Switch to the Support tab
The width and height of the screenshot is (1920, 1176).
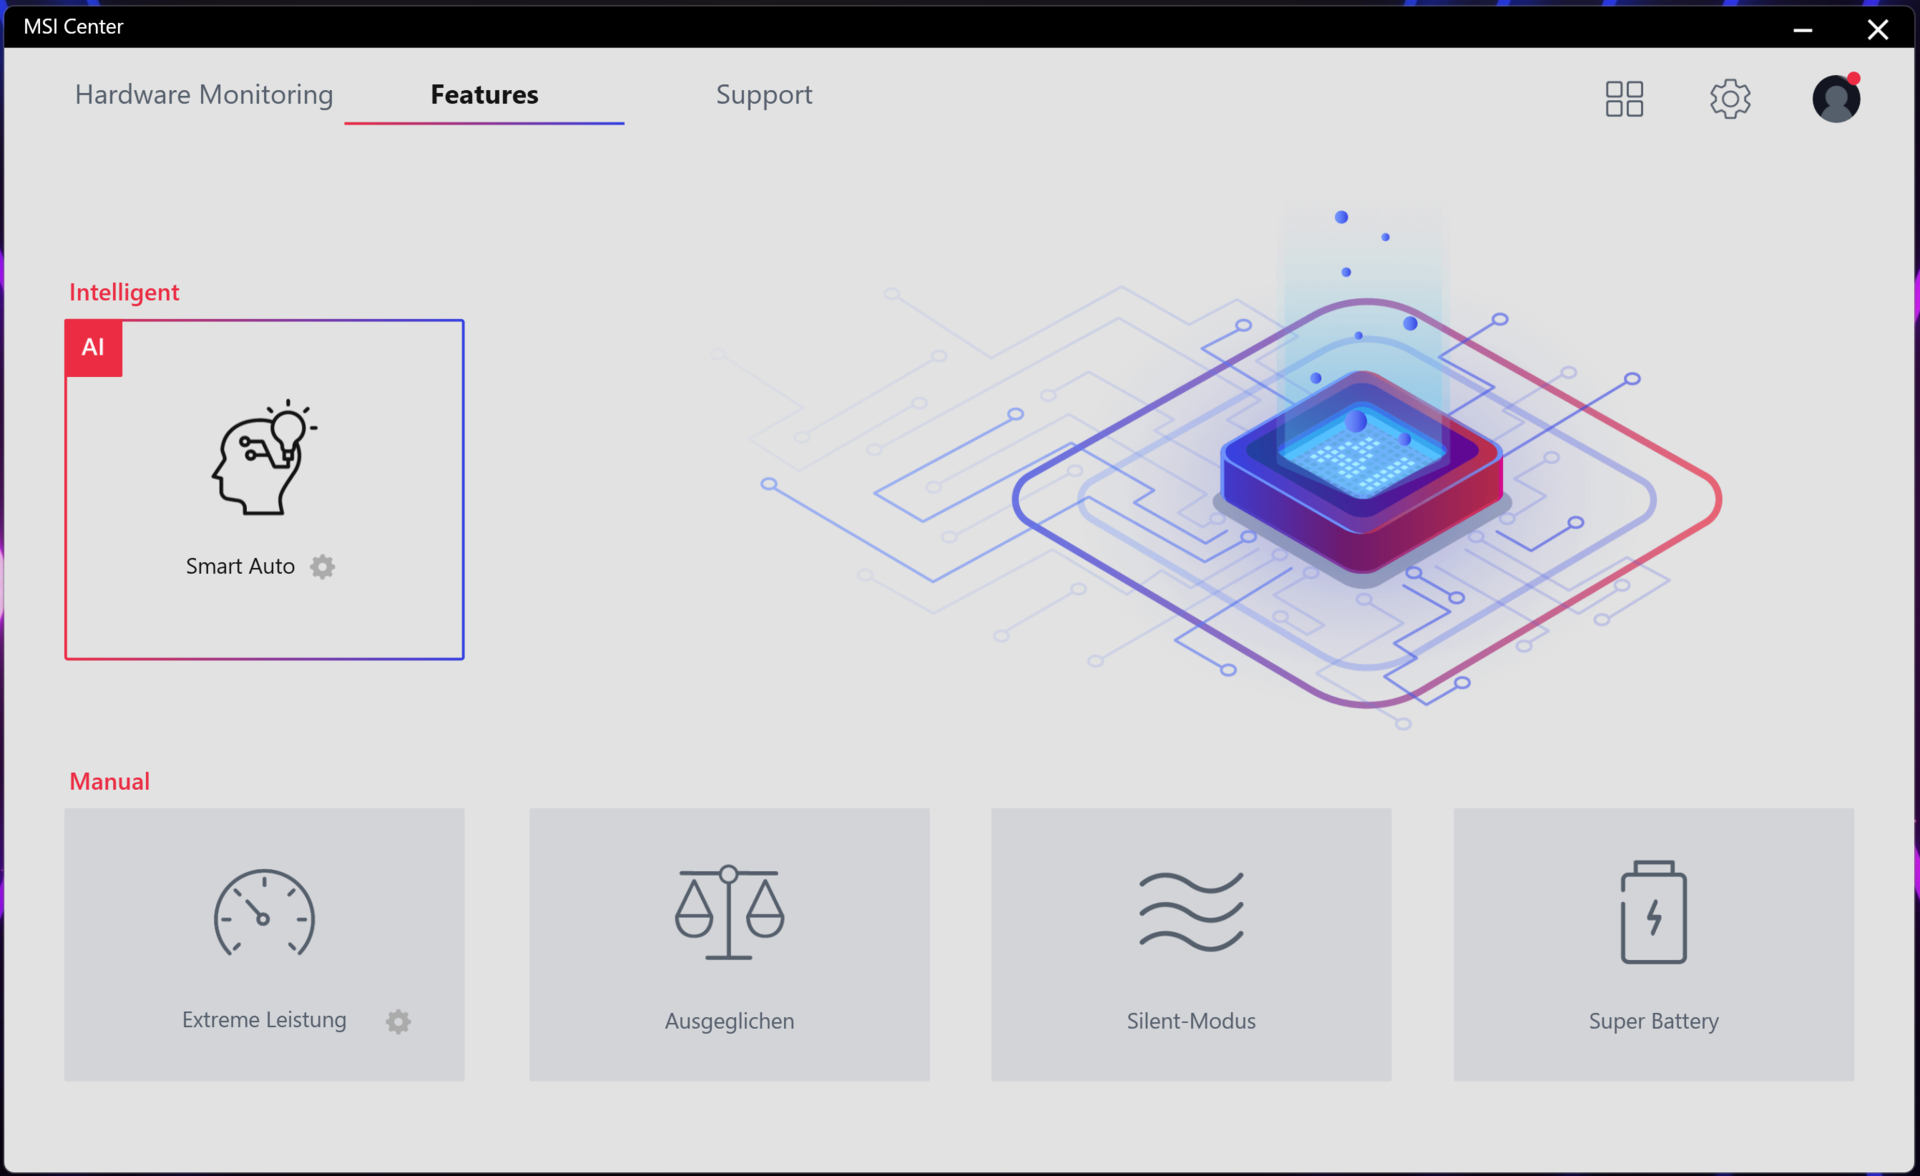pos(764,95)
